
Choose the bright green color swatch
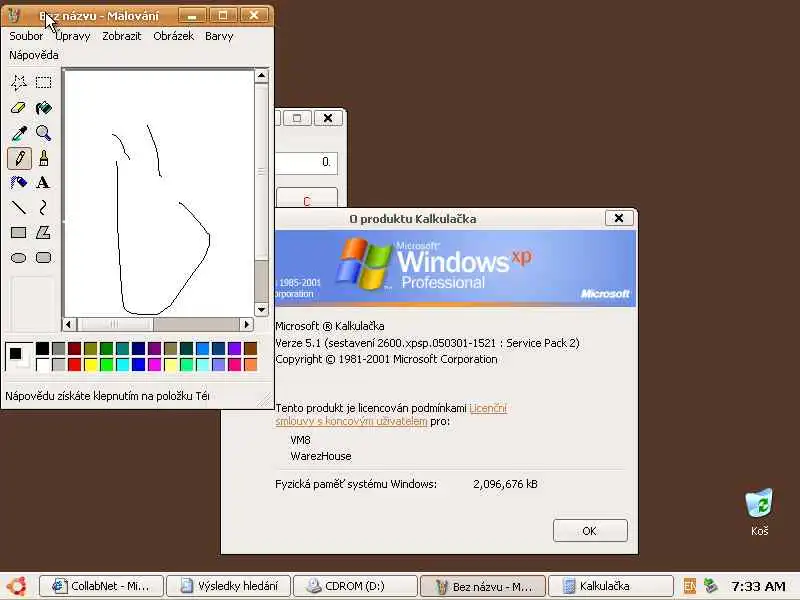click(x=106, y=365)
